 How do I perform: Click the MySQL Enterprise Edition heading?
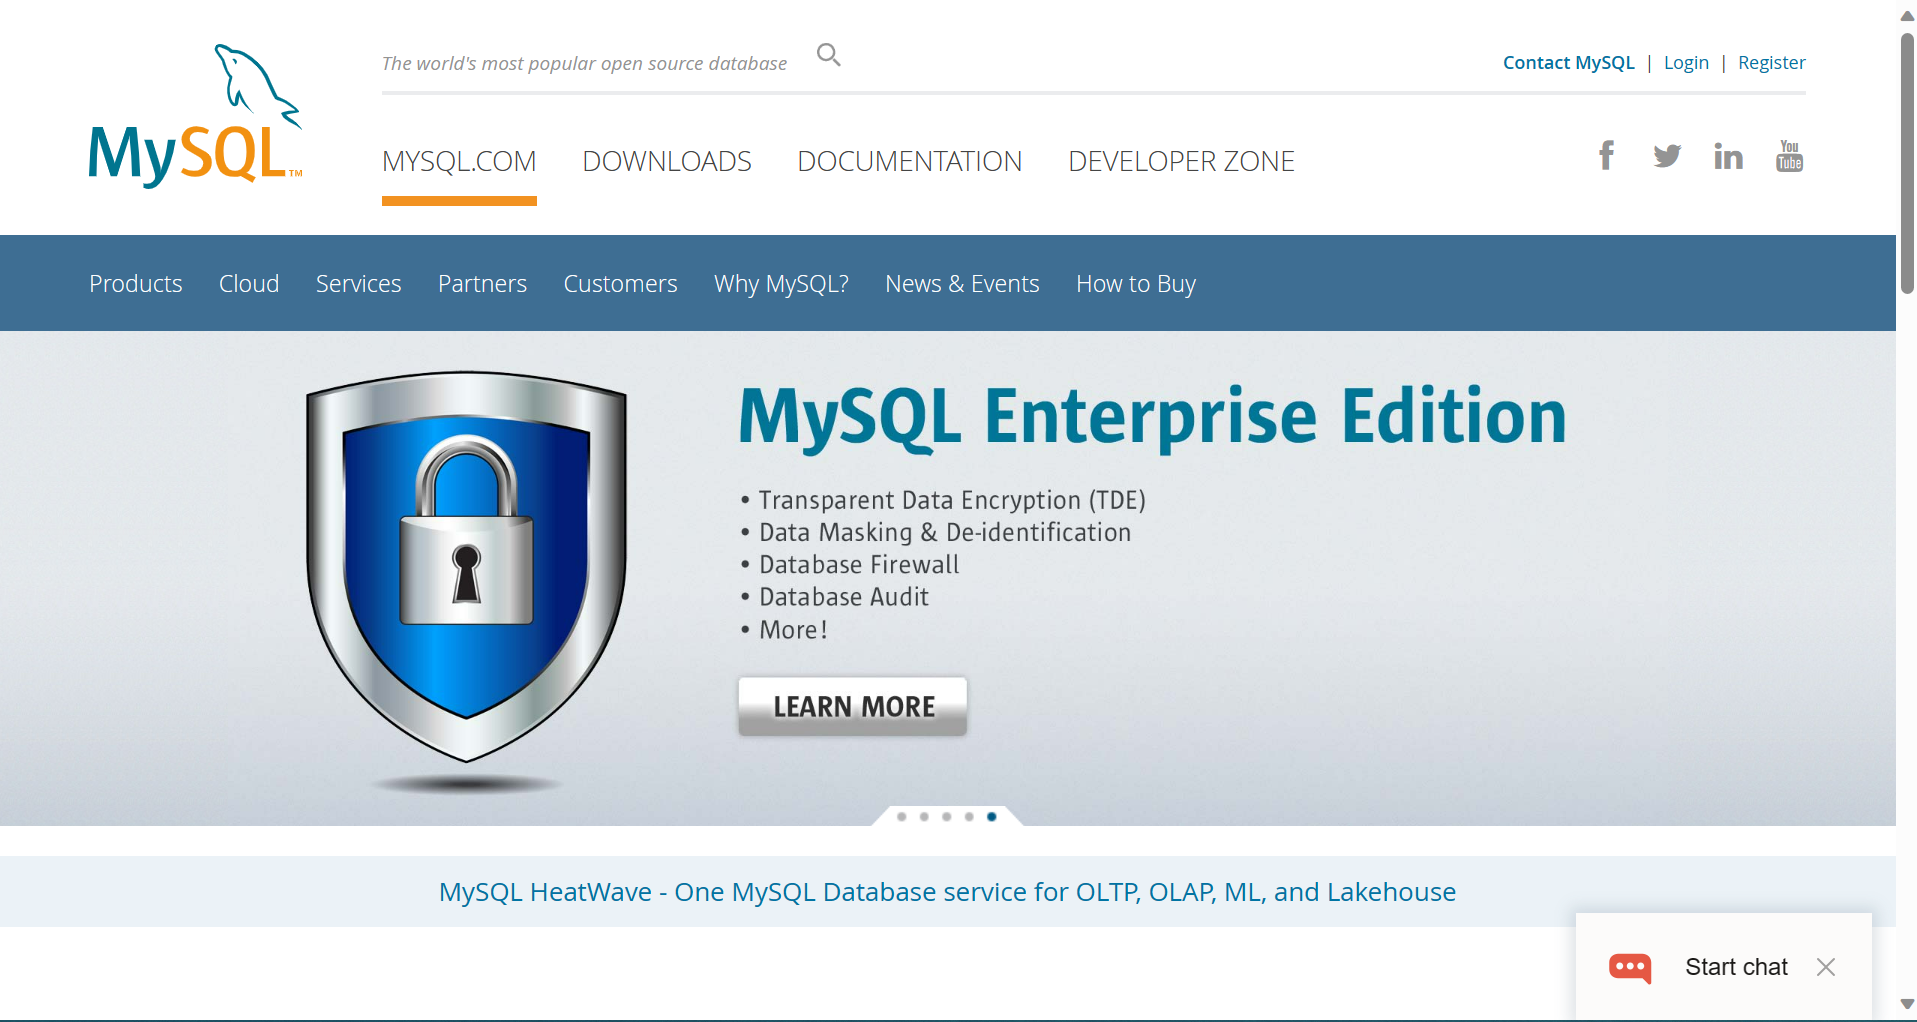[1152, 417]
